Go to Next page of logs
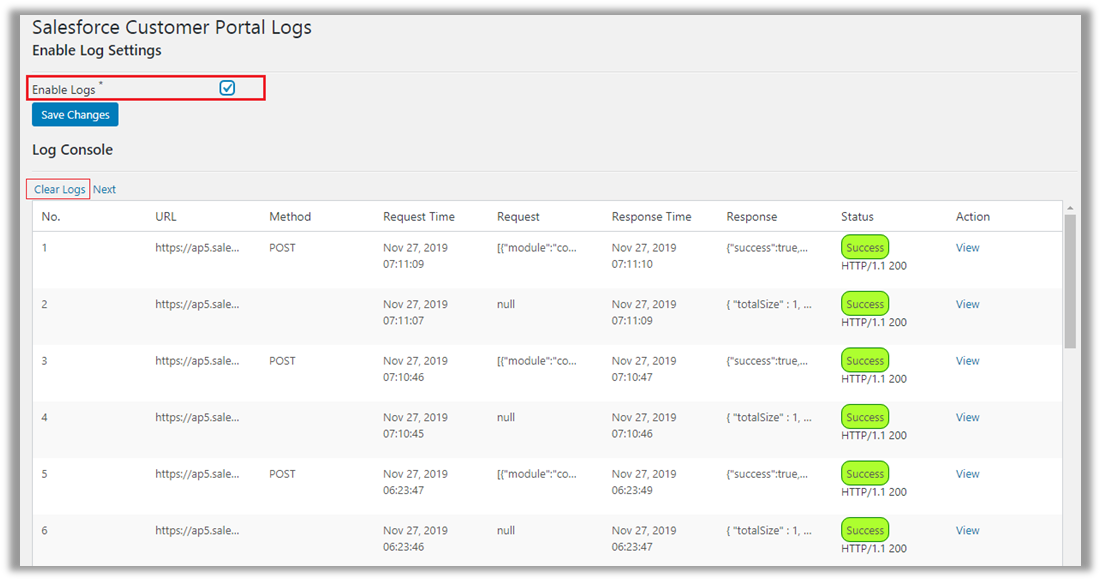This screenshot has width=1102, height=581. 104,189
